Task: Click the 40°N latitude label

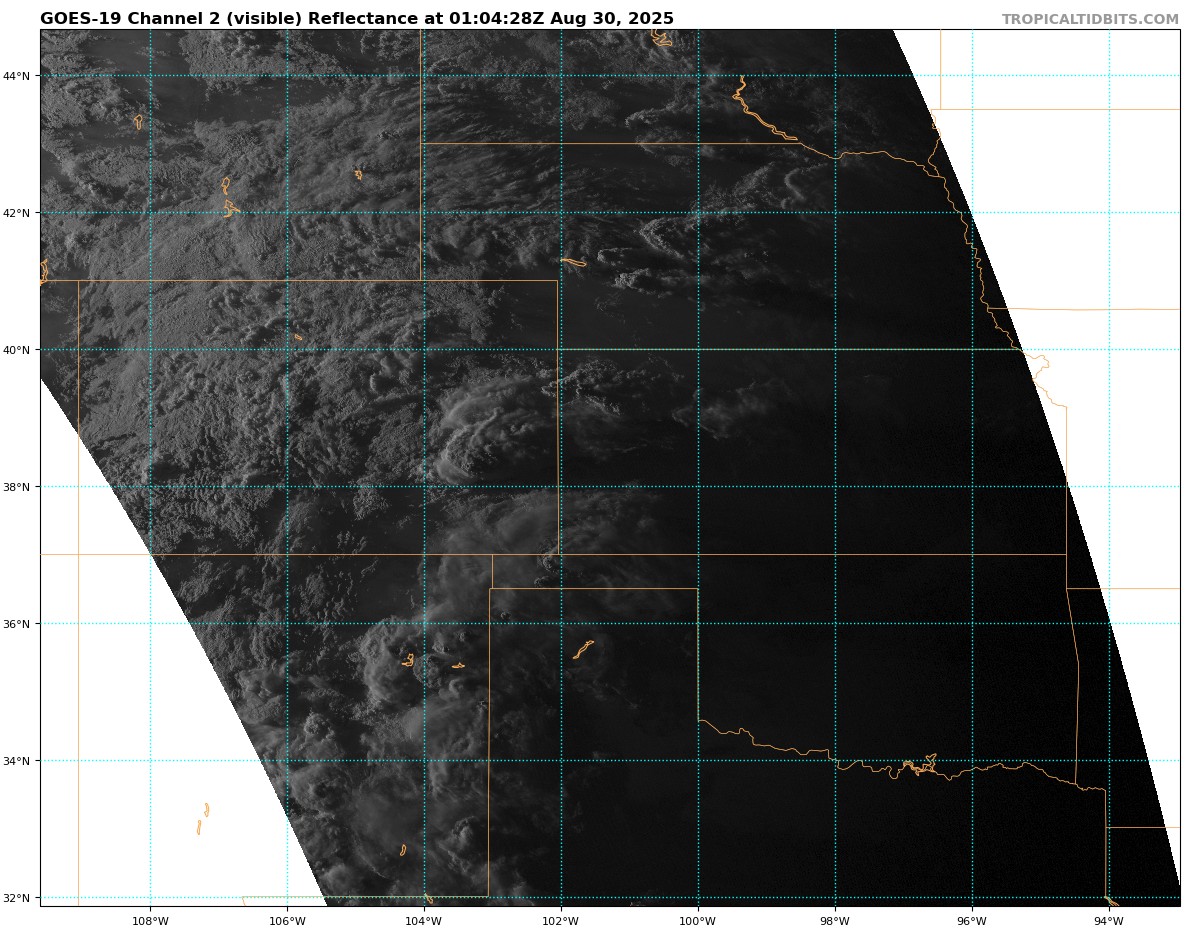Action: (x=17, y=350)
